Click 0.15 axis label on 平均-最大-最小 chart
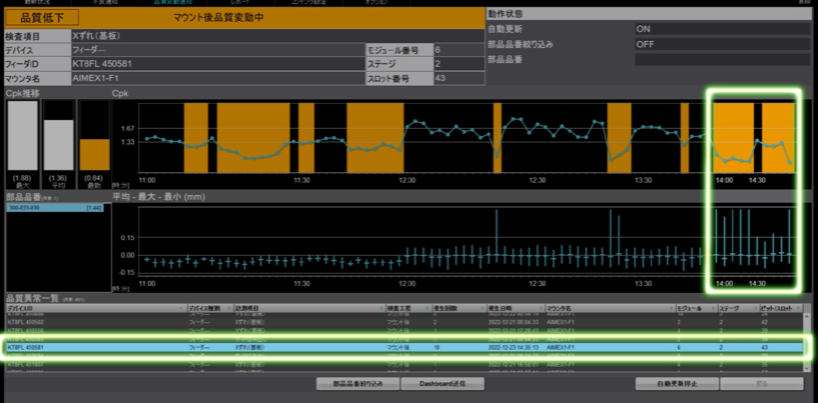Screen dimensions: 818x403 click(x=128, y=238)
